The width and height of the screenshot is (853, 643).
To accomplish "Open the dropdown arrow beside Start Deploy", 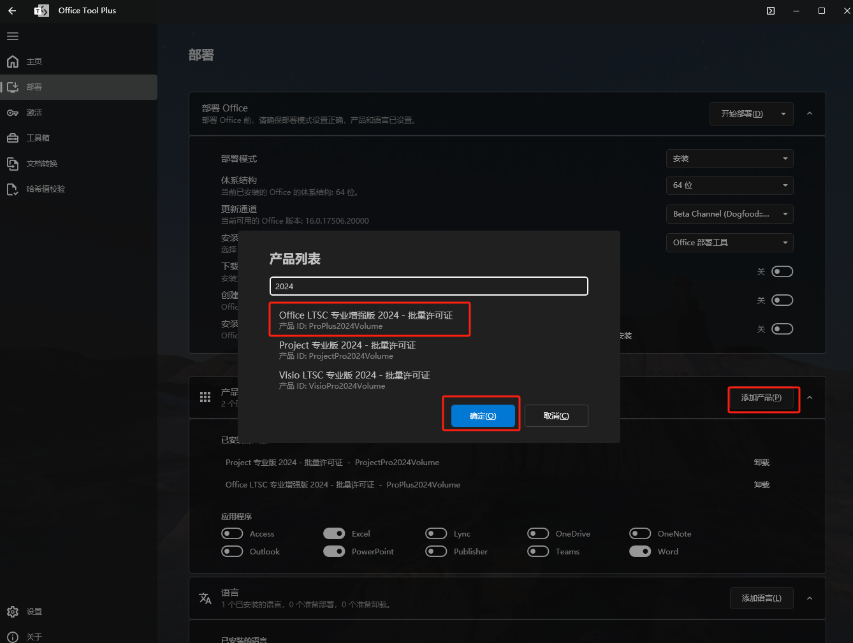I will click(783, 114).
